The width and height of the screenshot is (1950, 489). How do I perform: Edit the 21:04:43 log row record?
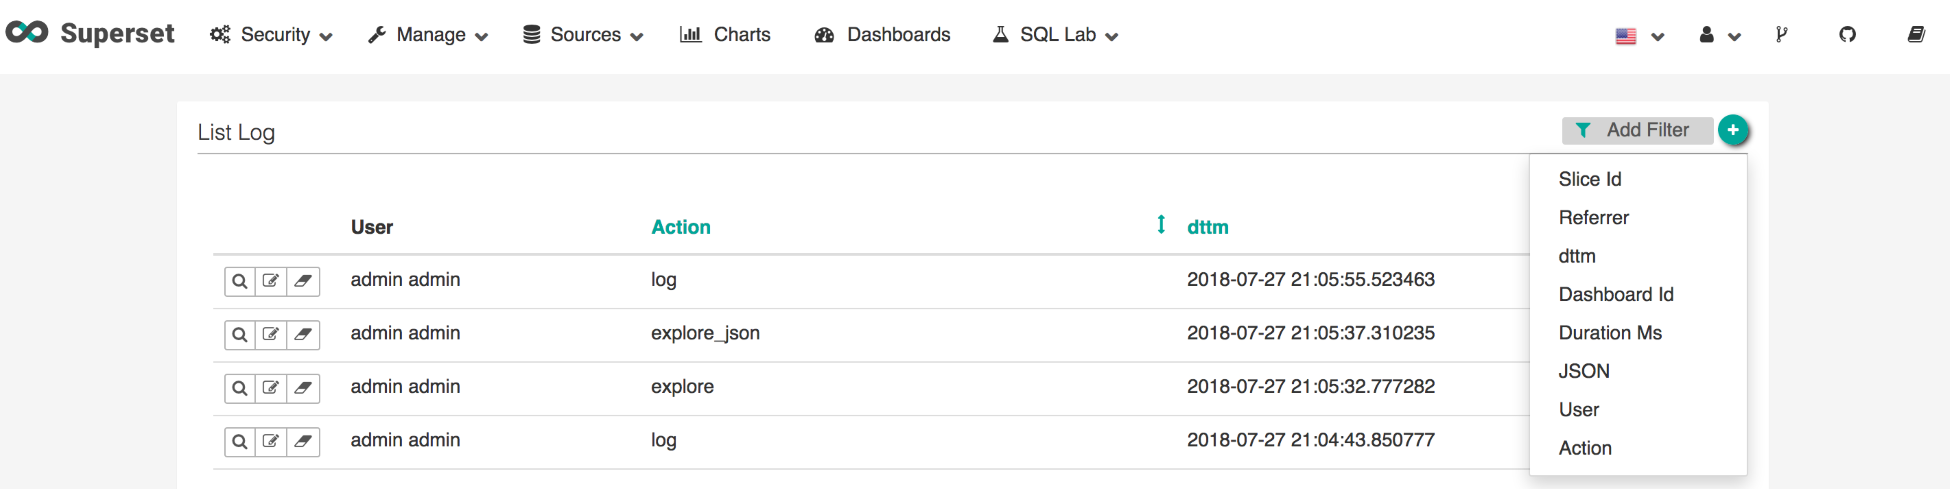[x=271, y=441]
